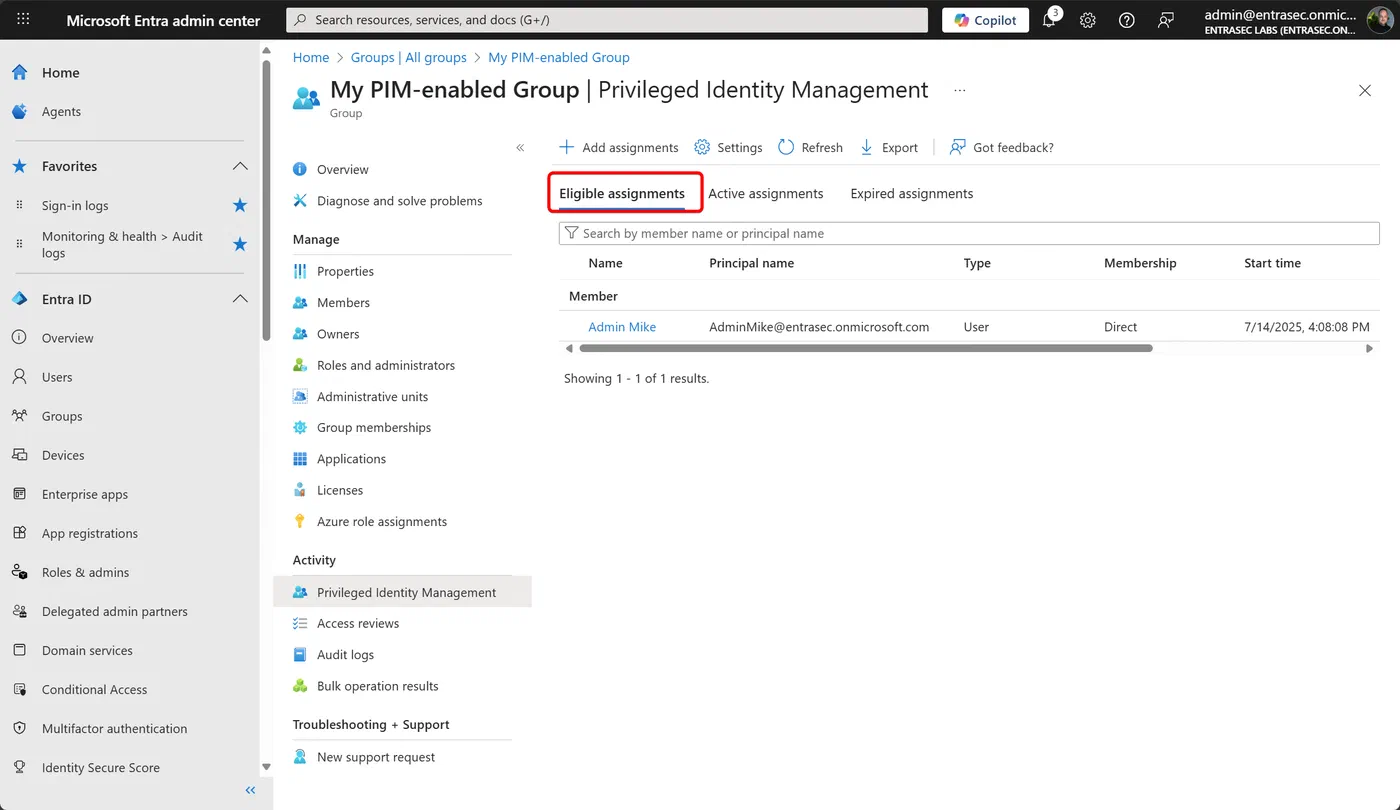
Task: Focus the top resource search box
Action: pyautogui.click(x=607, y=20)
